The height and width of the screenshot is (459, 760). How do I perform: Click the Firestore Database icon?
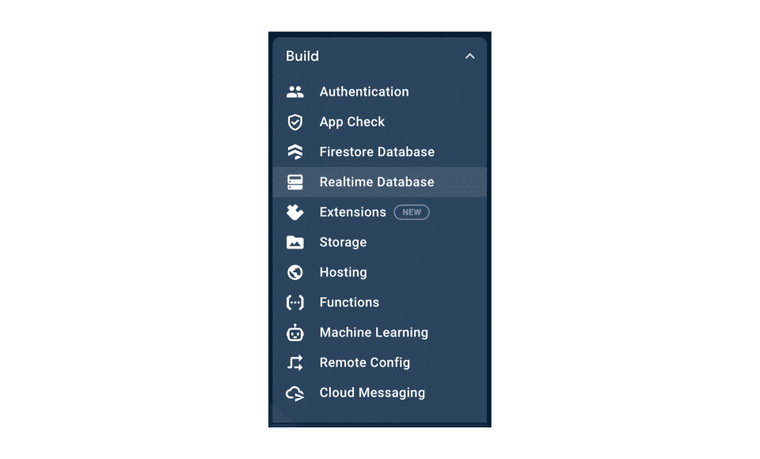[x=295, y=152]
